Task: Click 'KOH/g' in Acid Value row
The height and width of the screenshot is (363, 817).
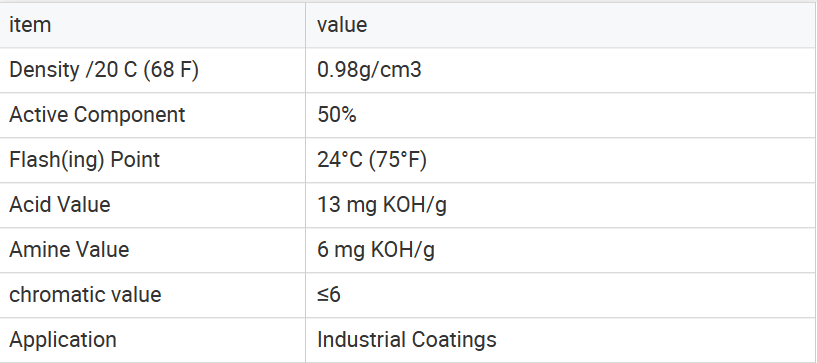Action: tap(415, 205)
